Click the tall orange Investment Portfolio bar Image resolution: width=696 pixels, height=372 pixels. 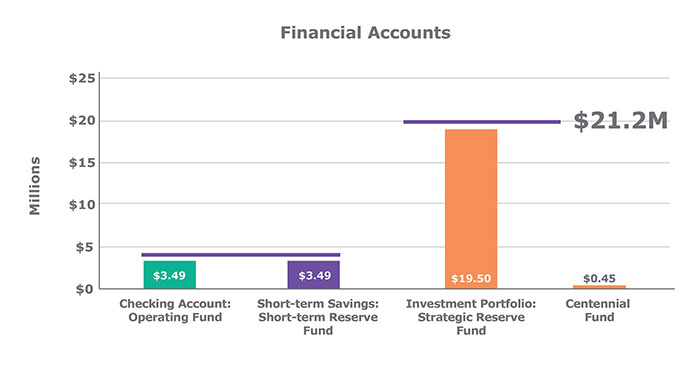tap(471, 209)
